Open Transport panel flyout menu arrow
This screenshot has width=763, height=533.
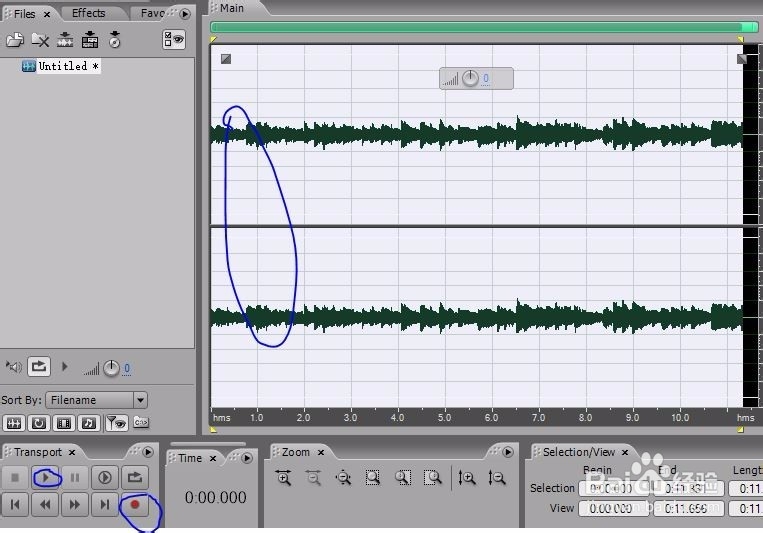tap(148, 452)
